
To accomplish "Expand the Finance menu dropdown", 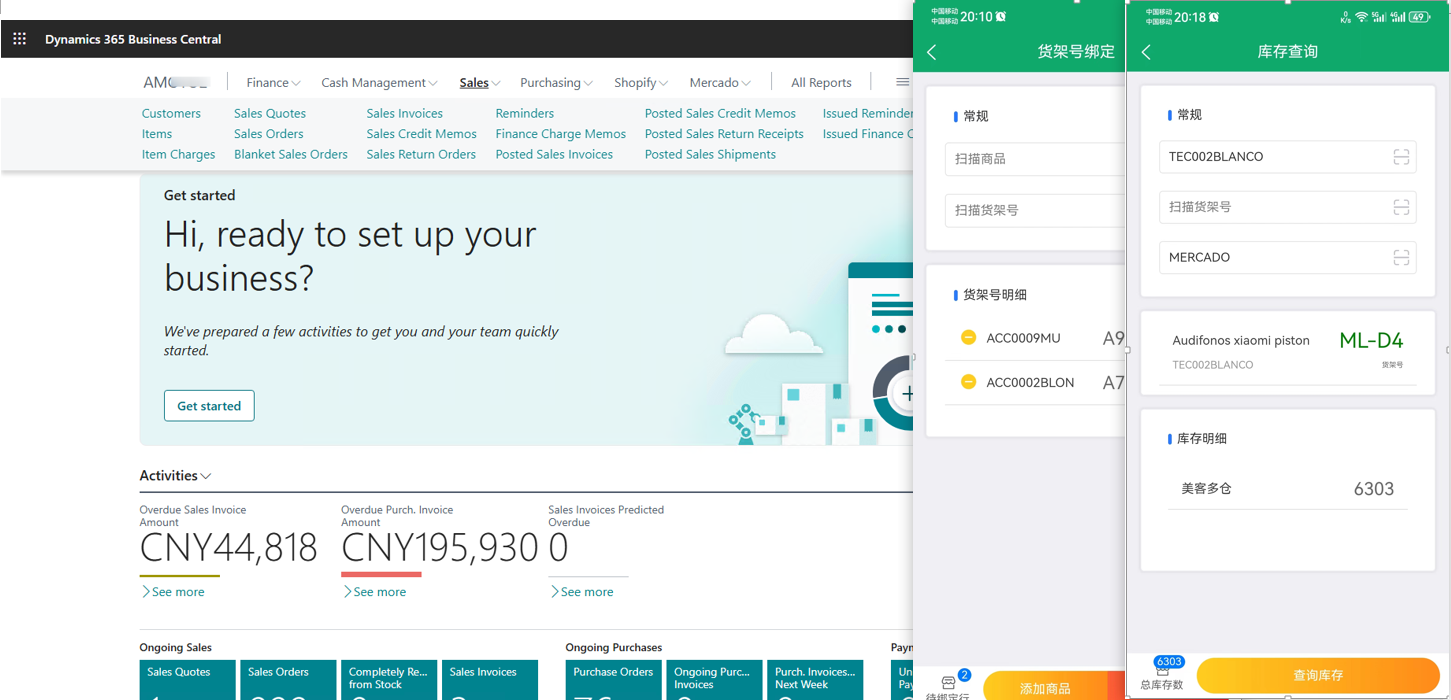I will pyautogui.click(x=273, y=83).
